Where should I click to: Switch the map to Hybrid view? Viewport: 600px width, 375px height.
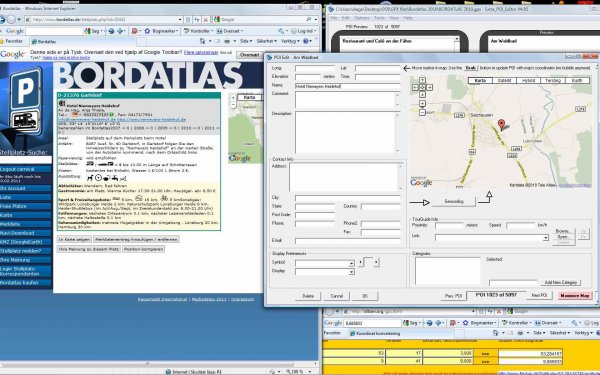click(528, 80)
